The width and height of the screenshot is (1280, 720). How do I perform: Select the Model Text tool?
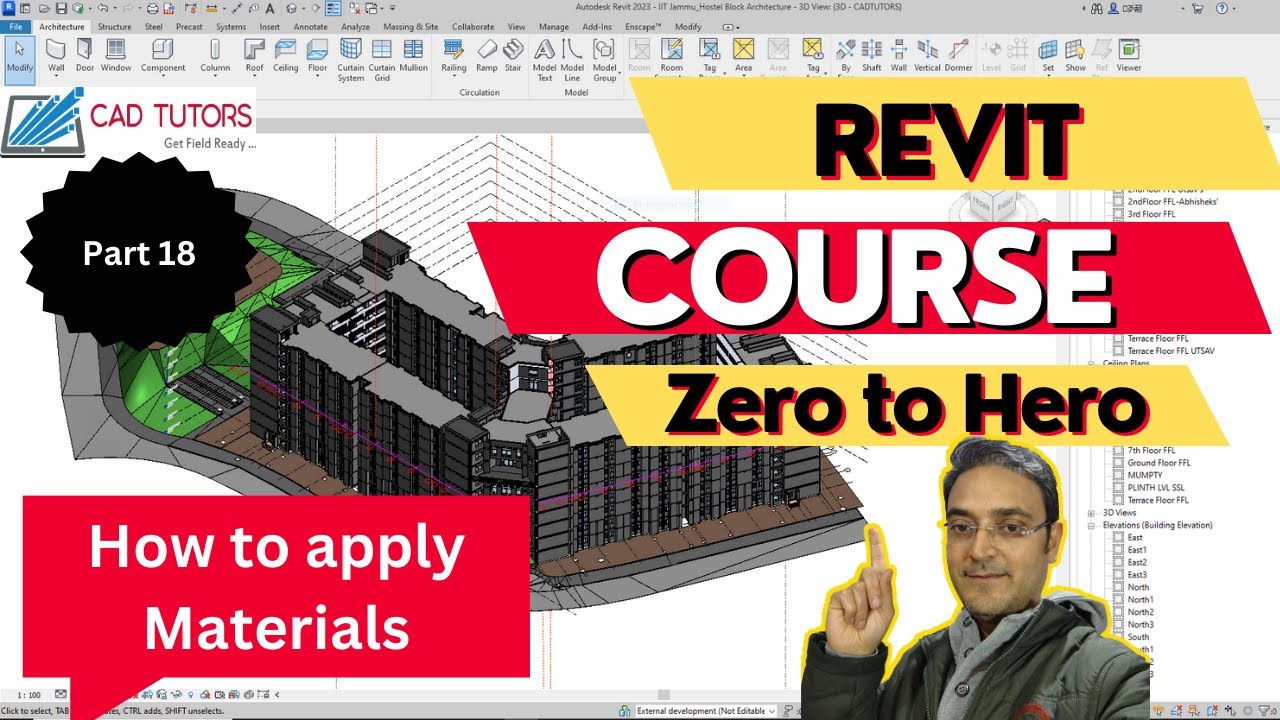[x=545, y=60]
